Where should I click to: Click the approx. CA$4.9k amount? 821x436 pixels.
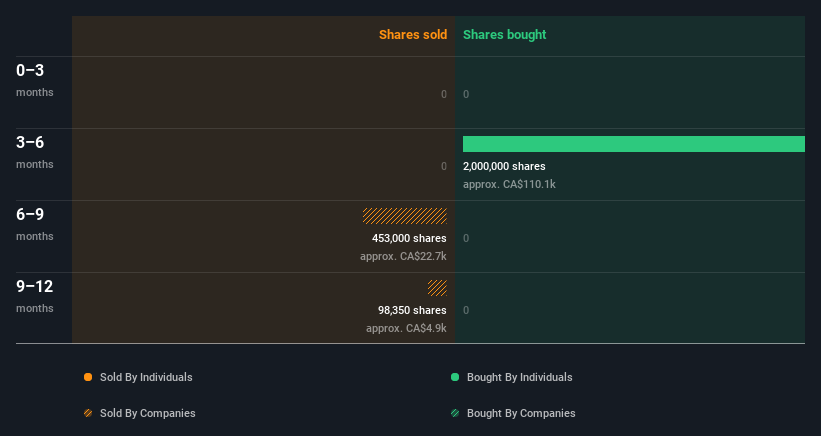[x=406, y=328]
